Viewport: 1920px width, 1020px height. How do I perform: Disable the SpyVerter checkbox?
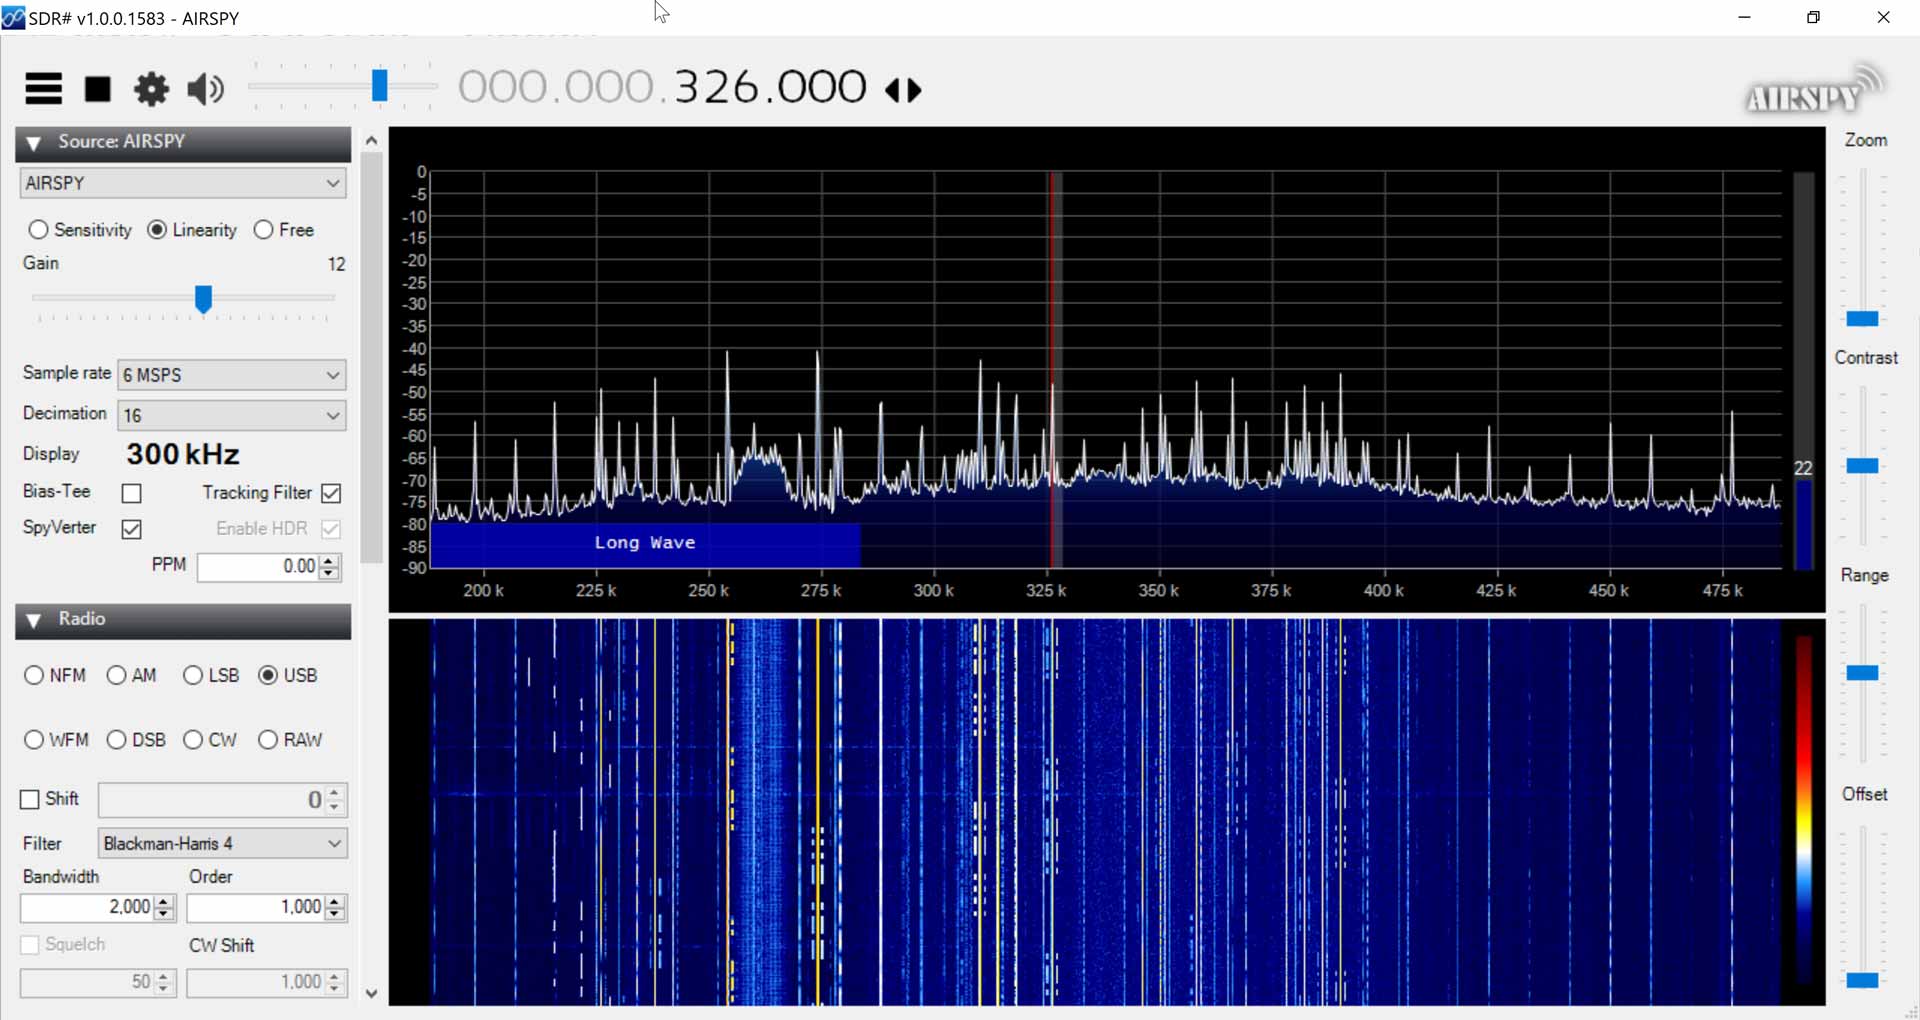coord(131,529)
